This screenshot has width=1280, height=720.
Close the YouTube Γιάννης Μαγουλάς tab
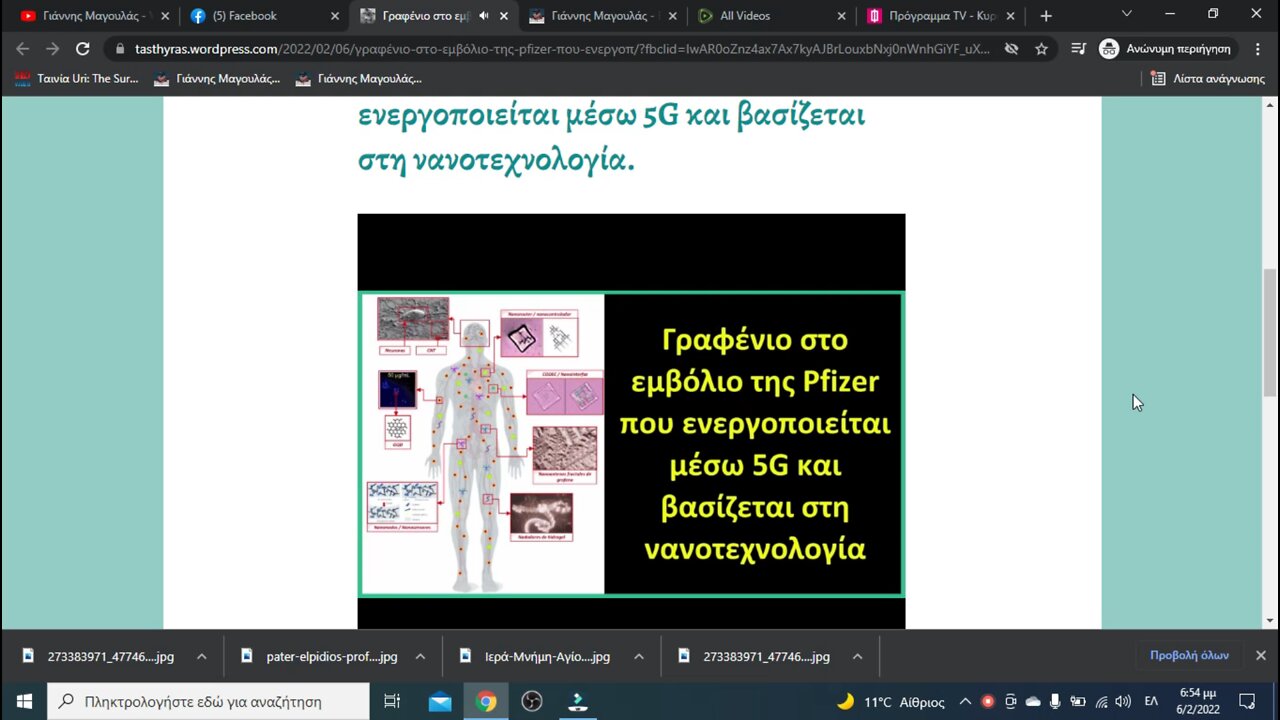click(165, 16)
